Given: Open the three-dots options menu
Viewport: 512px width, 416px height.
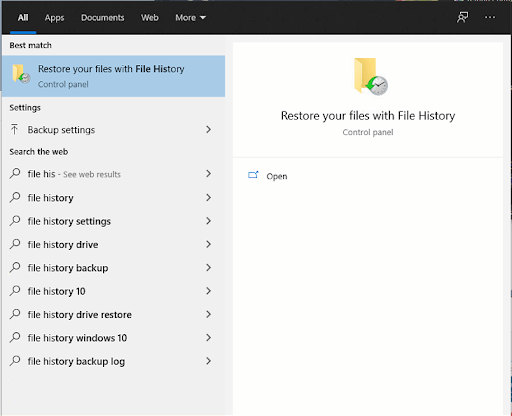Looking at the screenshot, I should (490, 17).
